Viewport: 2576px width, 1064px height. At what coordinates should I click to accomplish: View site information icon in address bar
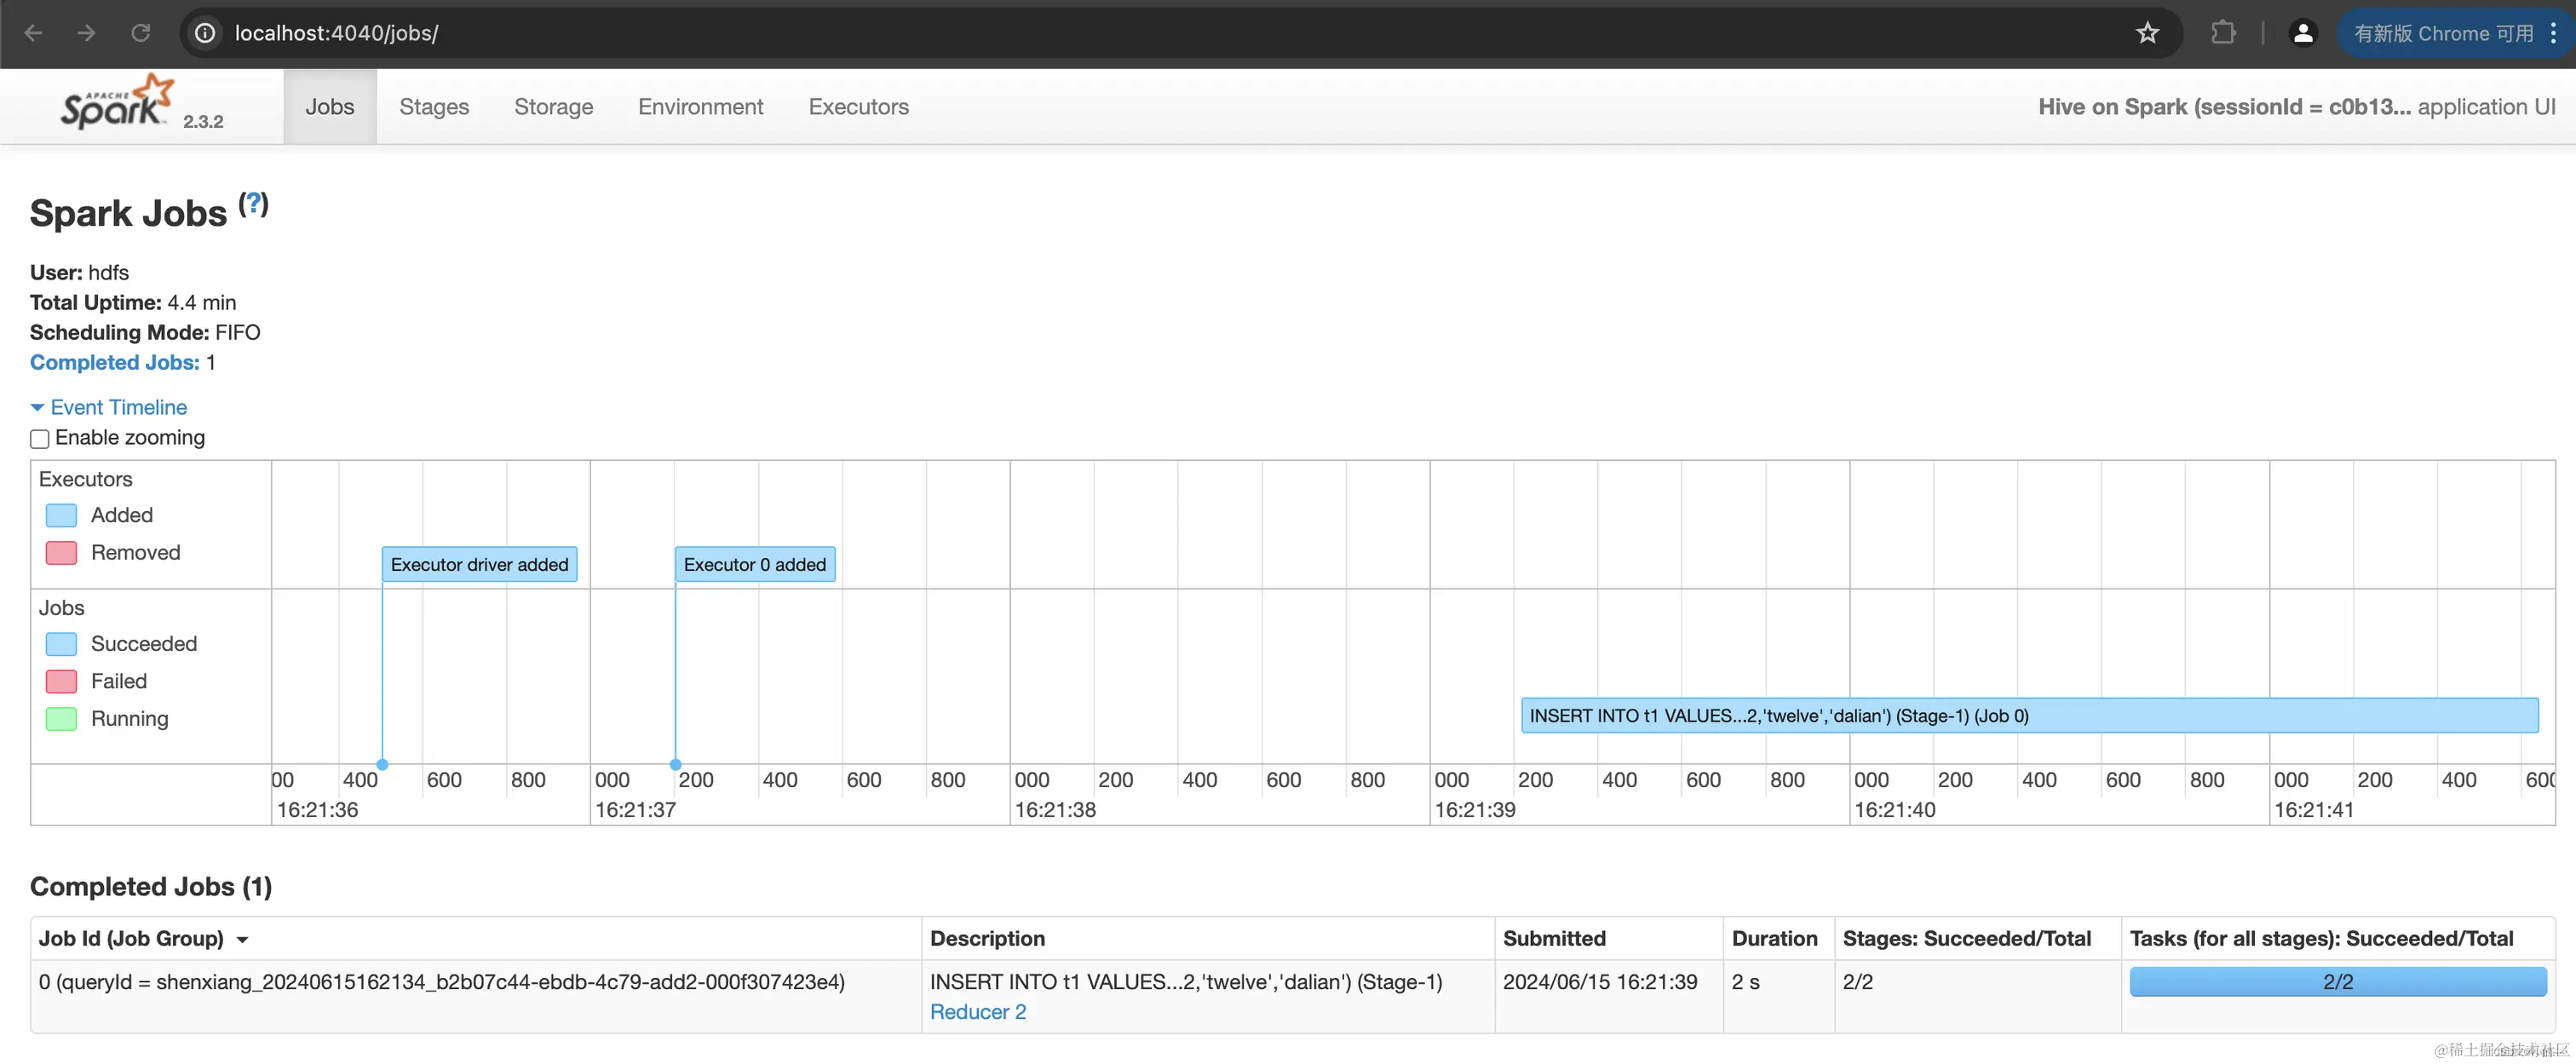pyautogui.click(x=205, y=33)
